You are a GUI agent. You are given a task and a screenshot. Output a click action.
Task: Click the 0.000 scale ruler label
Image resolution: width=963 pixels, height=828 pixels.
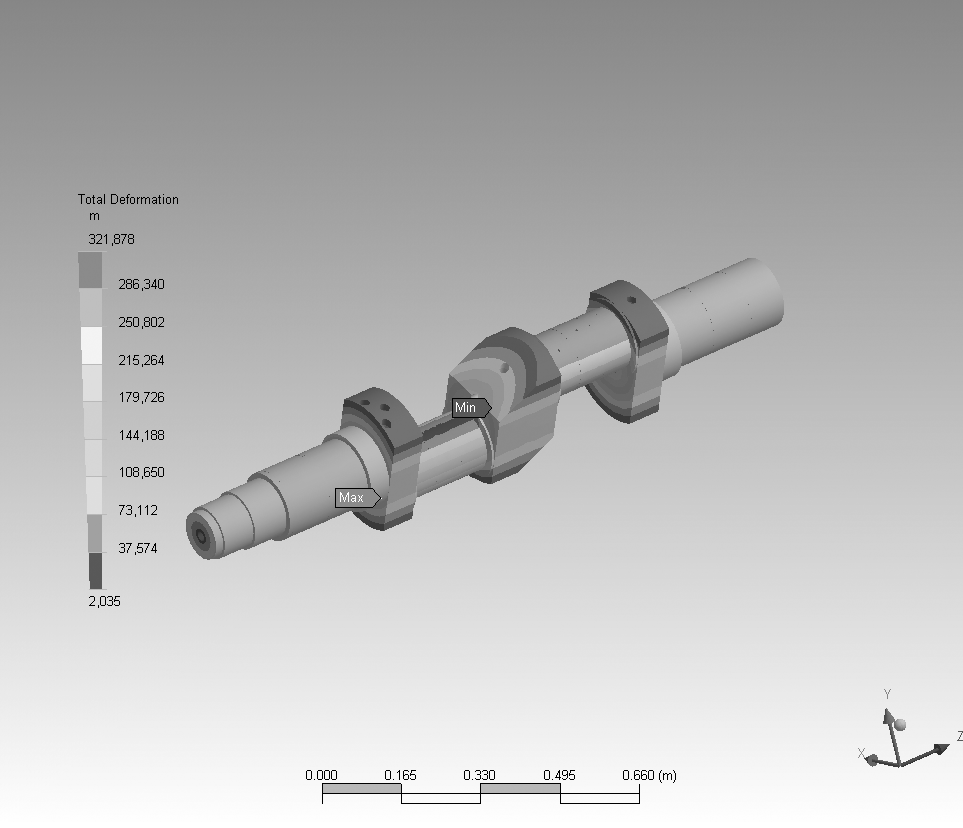tap(321, 775)
